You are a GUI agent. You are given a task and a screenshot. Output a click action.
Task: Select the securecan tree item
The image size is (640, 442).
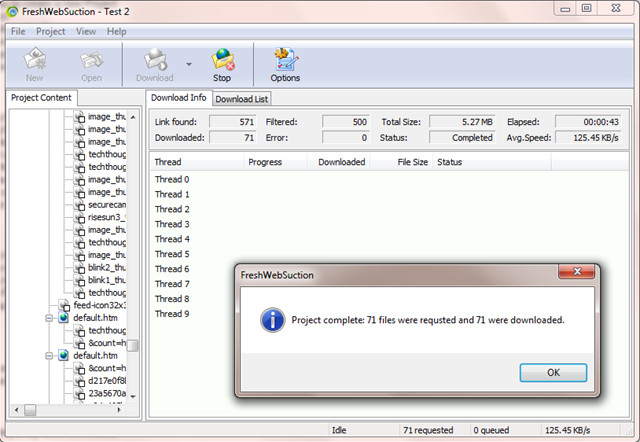[107, 205]
